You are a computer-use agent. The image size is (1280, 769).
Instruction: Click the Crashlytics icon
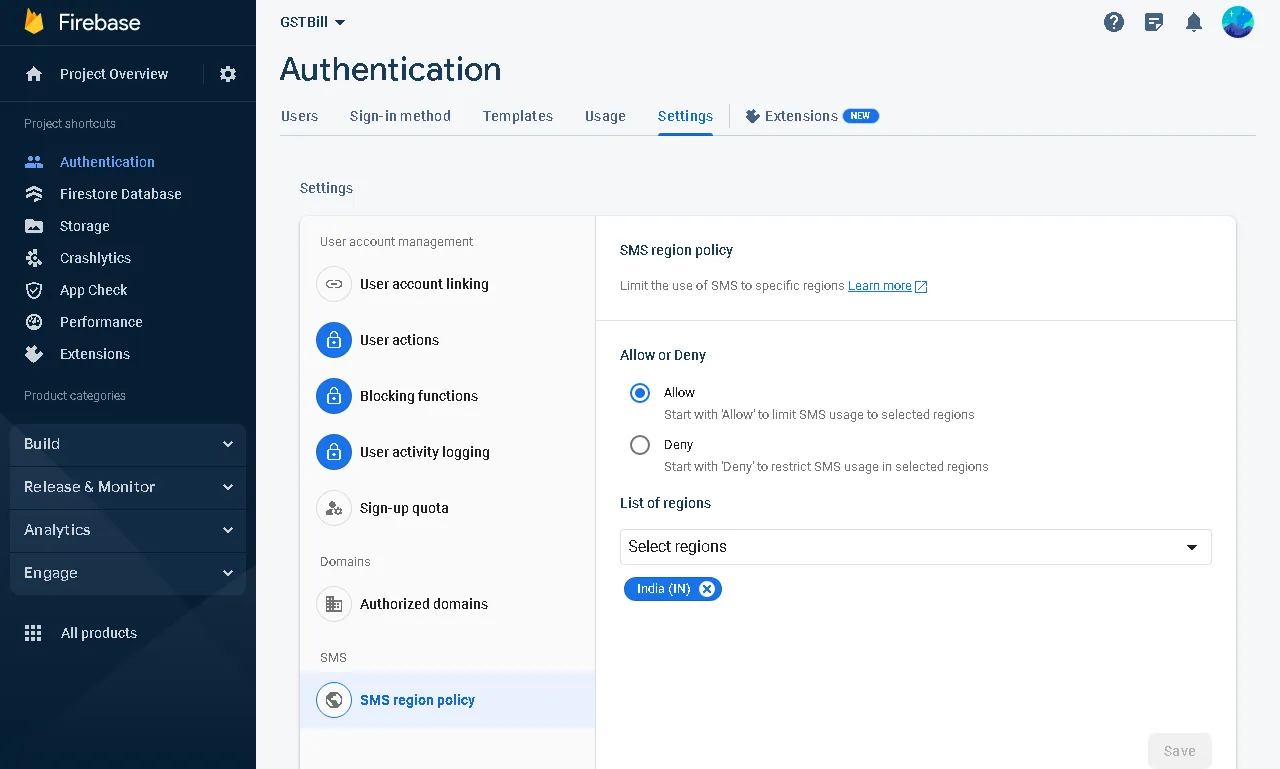[34, 258]
